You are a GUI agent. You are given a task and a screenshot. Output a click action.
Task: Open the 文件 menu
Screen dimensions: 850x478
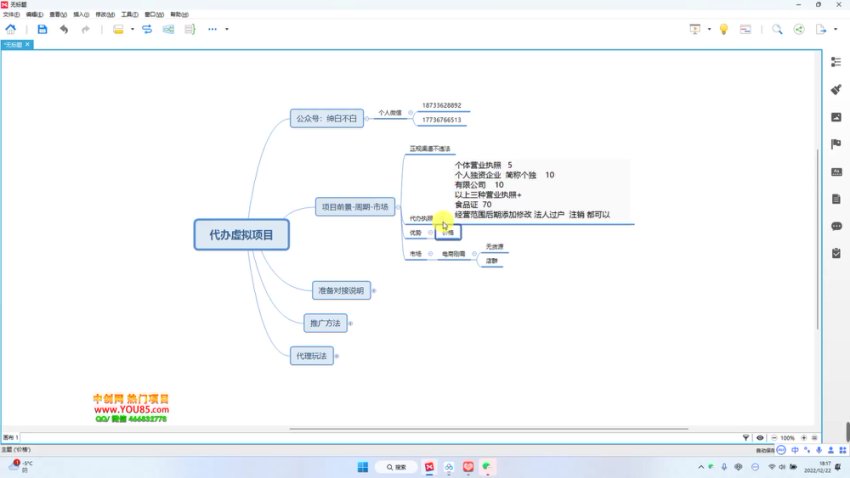pyautogui.click(x=11, y=15)
